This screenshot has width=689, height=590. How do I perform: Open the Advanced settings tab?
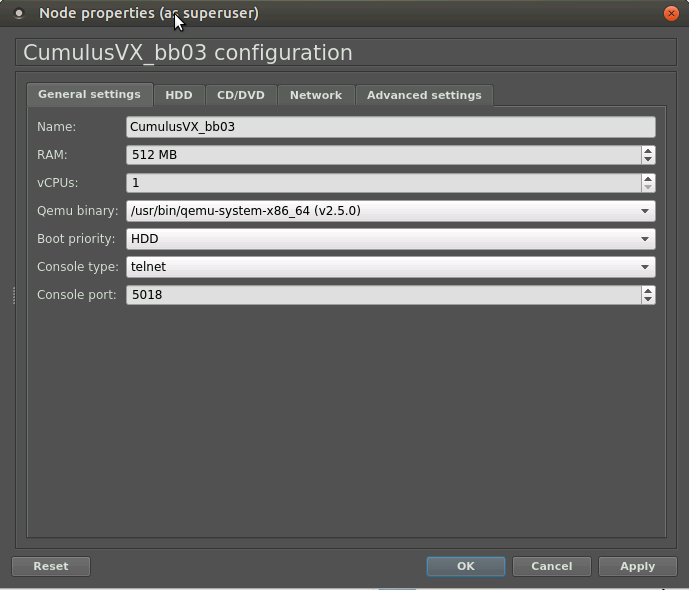coord(424,95)
